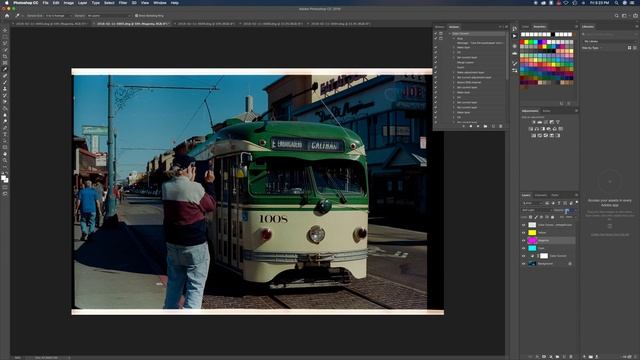
Task: Select the Cyan layer thumbnail
Action: (x=532, y=248)
